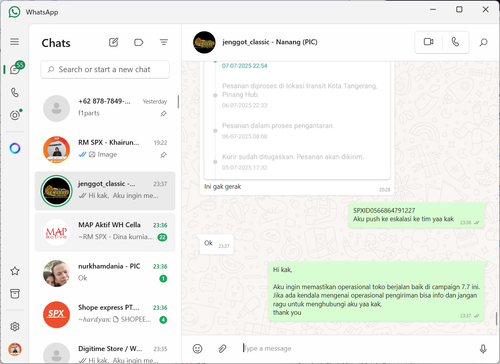Screen dimensions: 500x364
Task: Record a voice message with microphone
Action: click(x=483, y=349)
